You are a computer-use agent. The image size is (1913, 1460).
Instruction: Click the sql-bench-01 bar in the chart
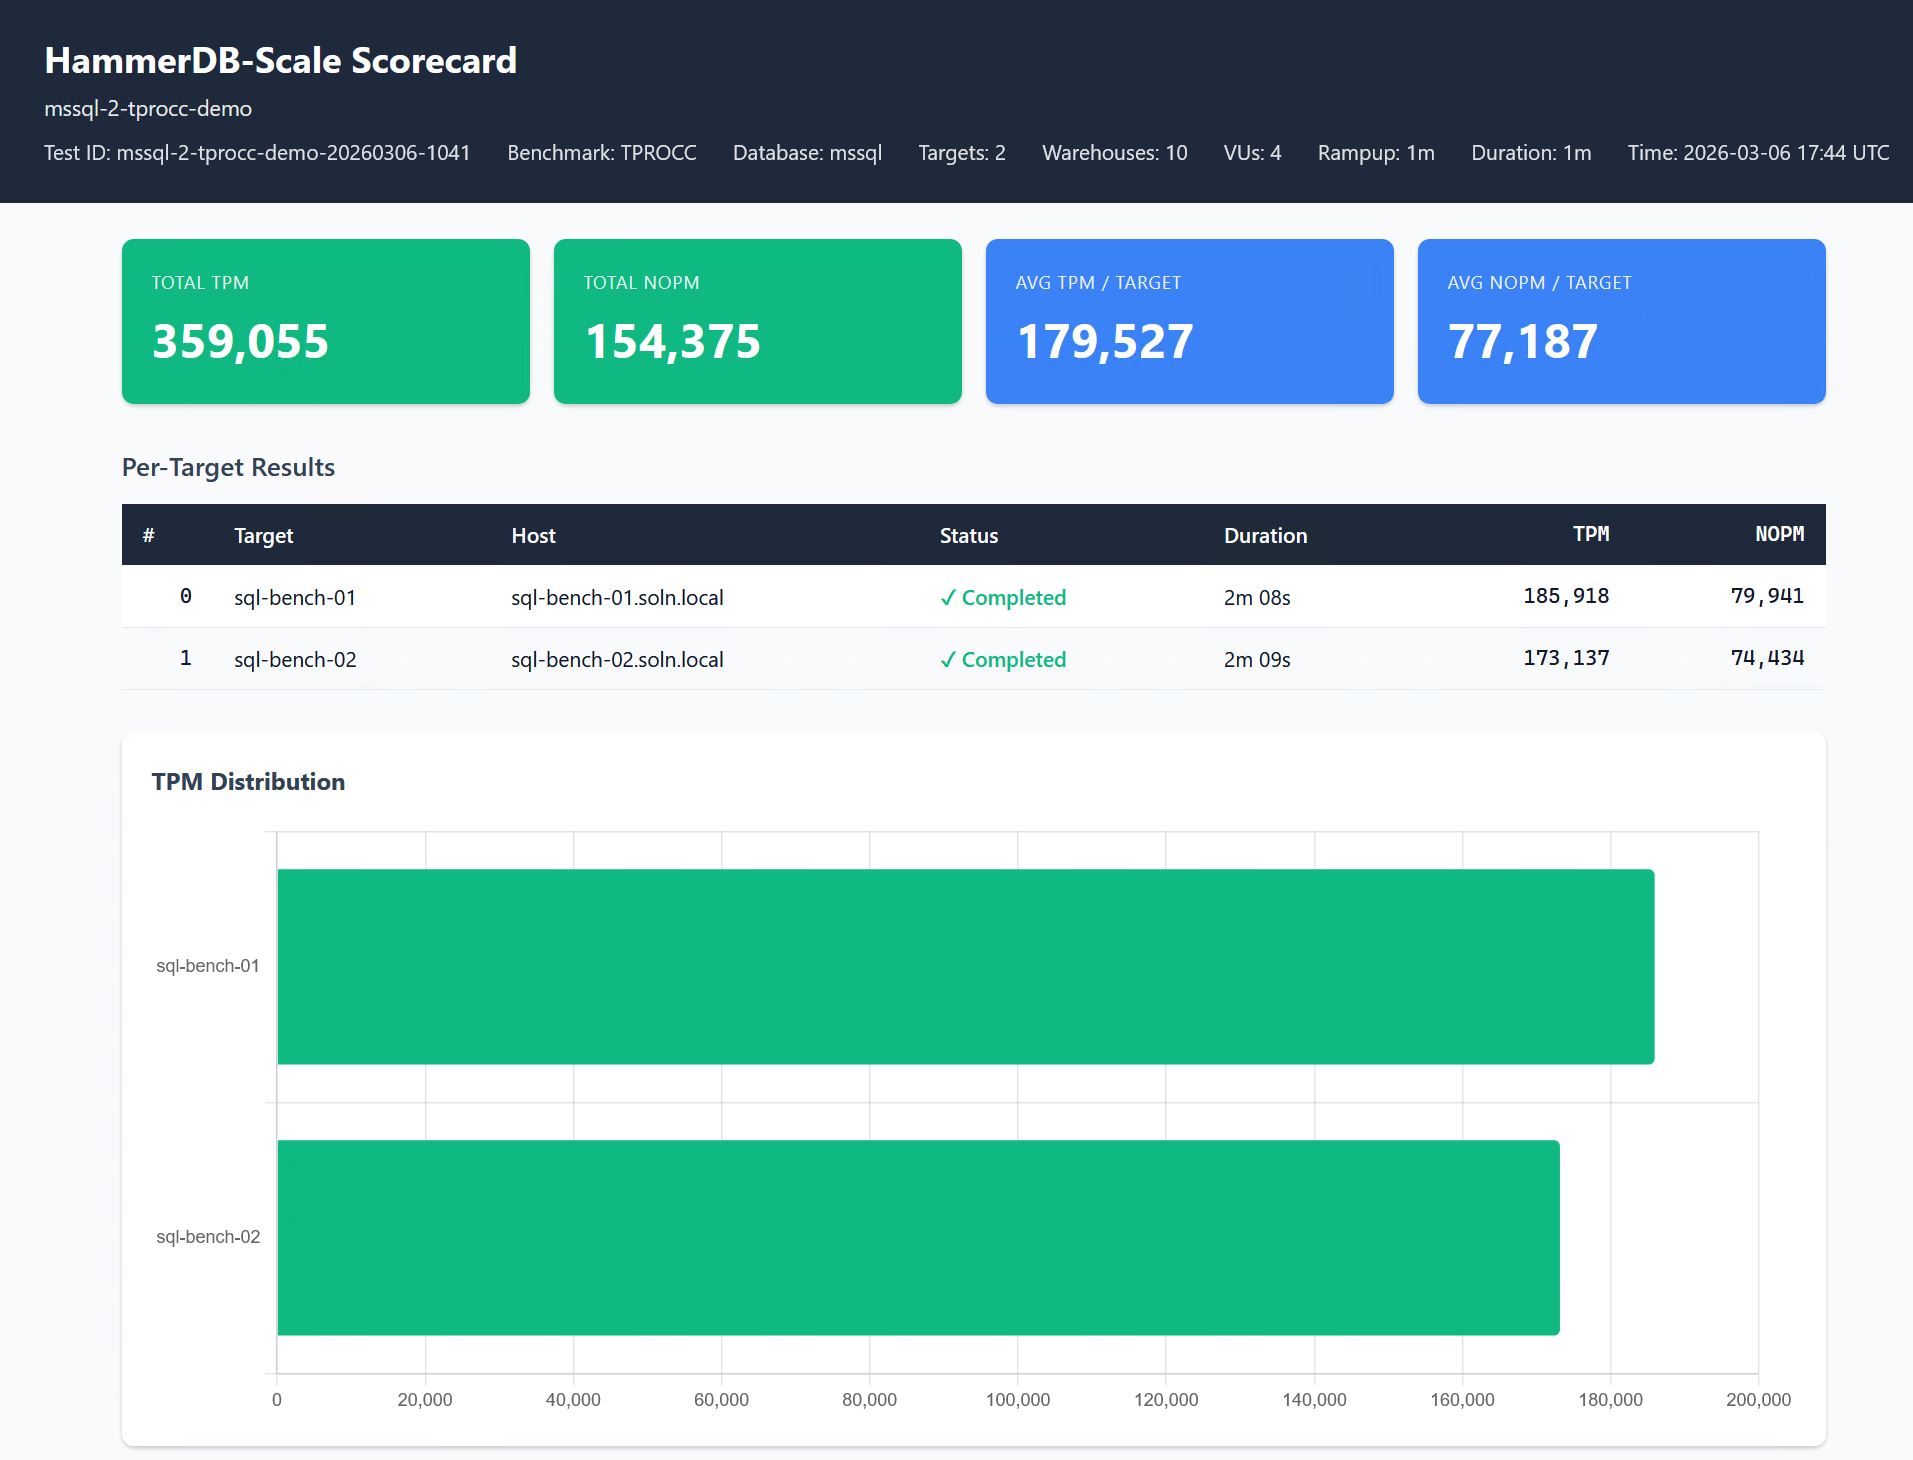[965, 966]
